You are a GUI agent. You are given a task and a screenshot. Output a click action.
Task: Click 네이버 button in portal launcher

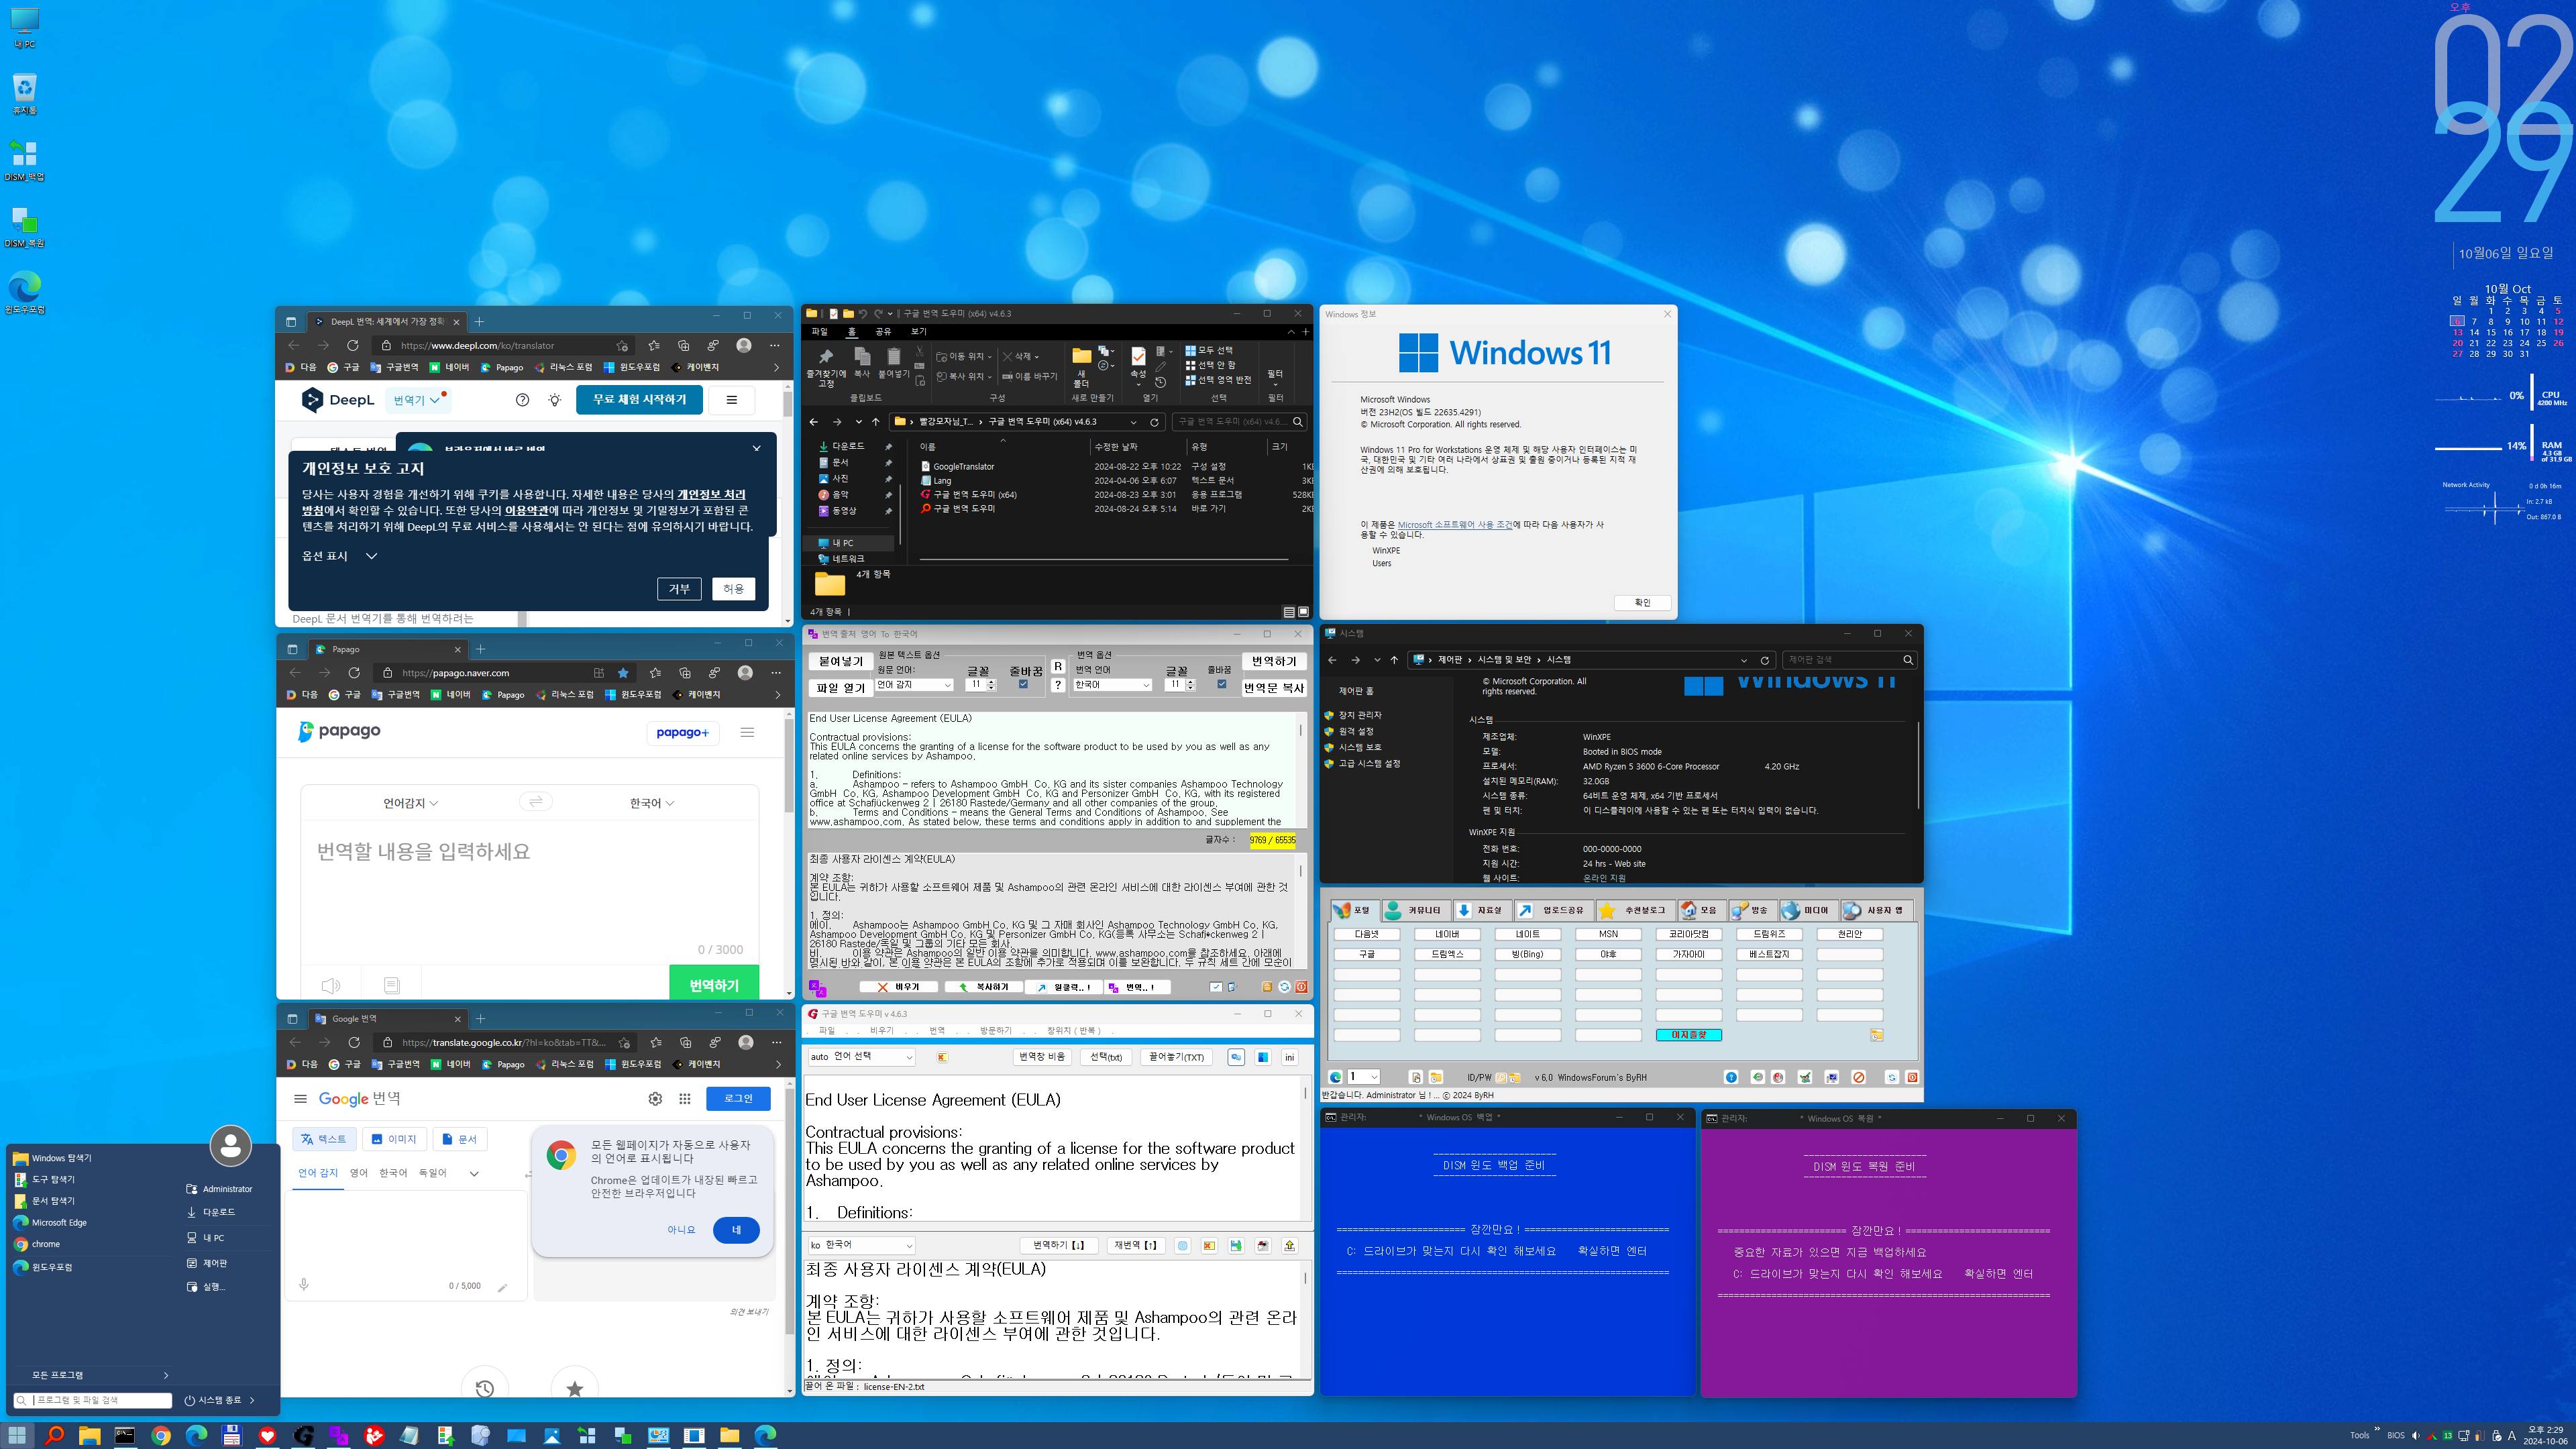click(1447, 934)
